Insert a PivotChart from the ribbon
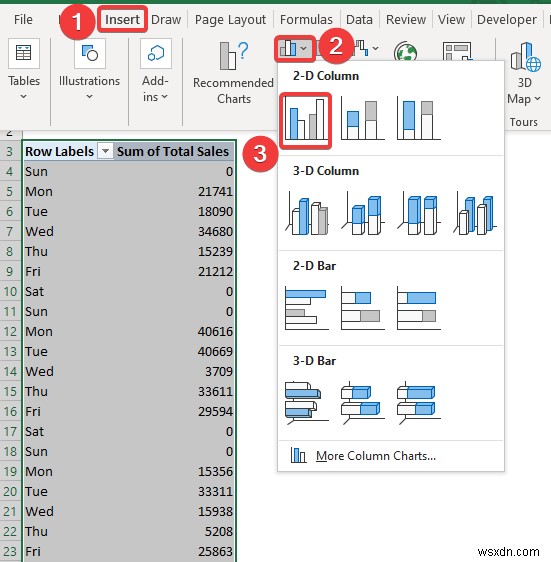This screenshot has height=562, width=551. pyautogui.click(x=457, y=52)
